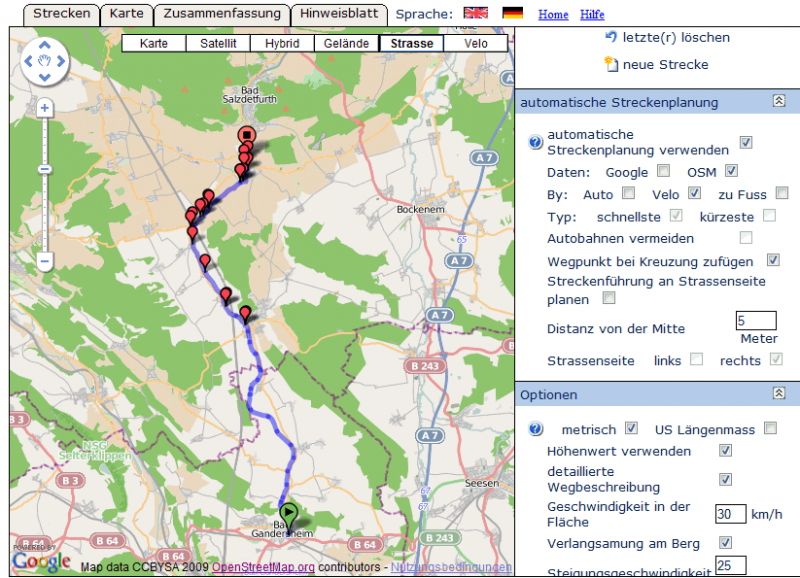Click the pan control hand icon

[x=45, y=62]
